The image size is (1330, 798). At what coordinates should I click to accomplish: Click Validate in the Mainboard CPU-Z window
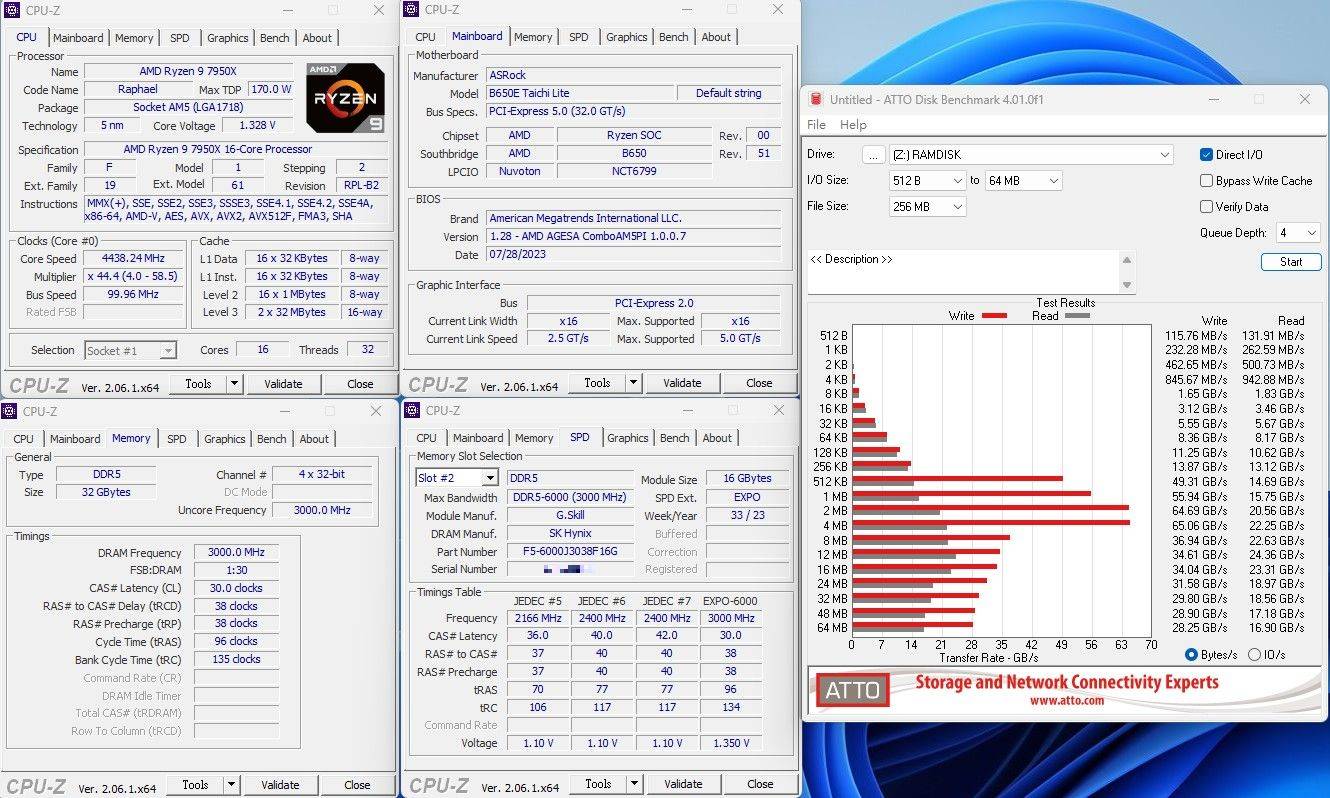point(683,382)
